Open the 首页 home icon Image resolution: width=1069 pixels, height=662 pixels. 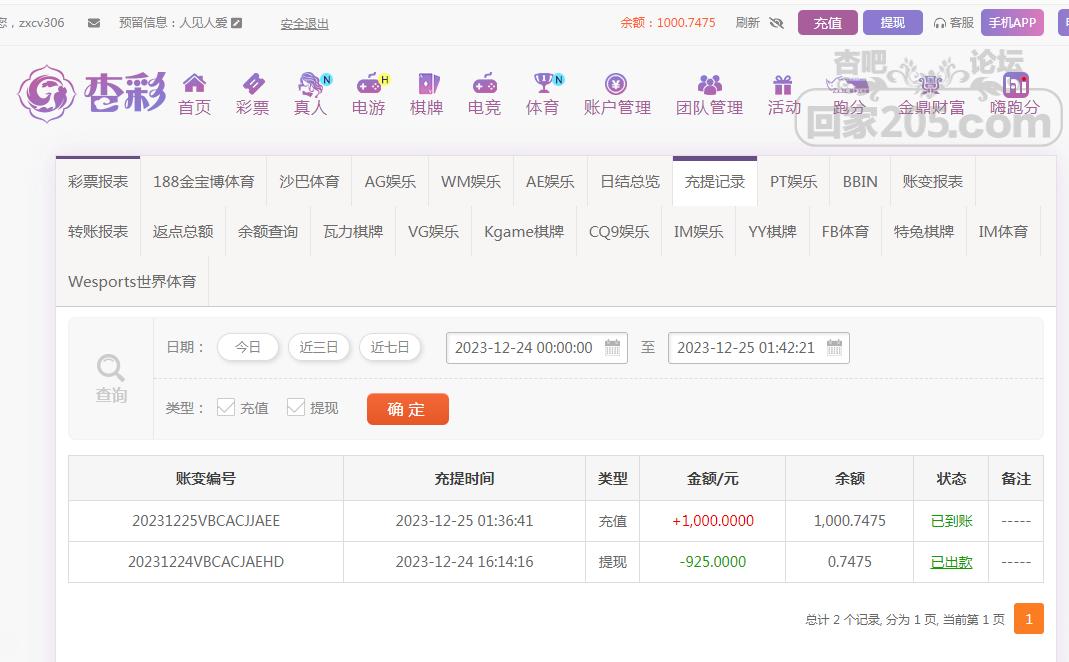(194, 84)
